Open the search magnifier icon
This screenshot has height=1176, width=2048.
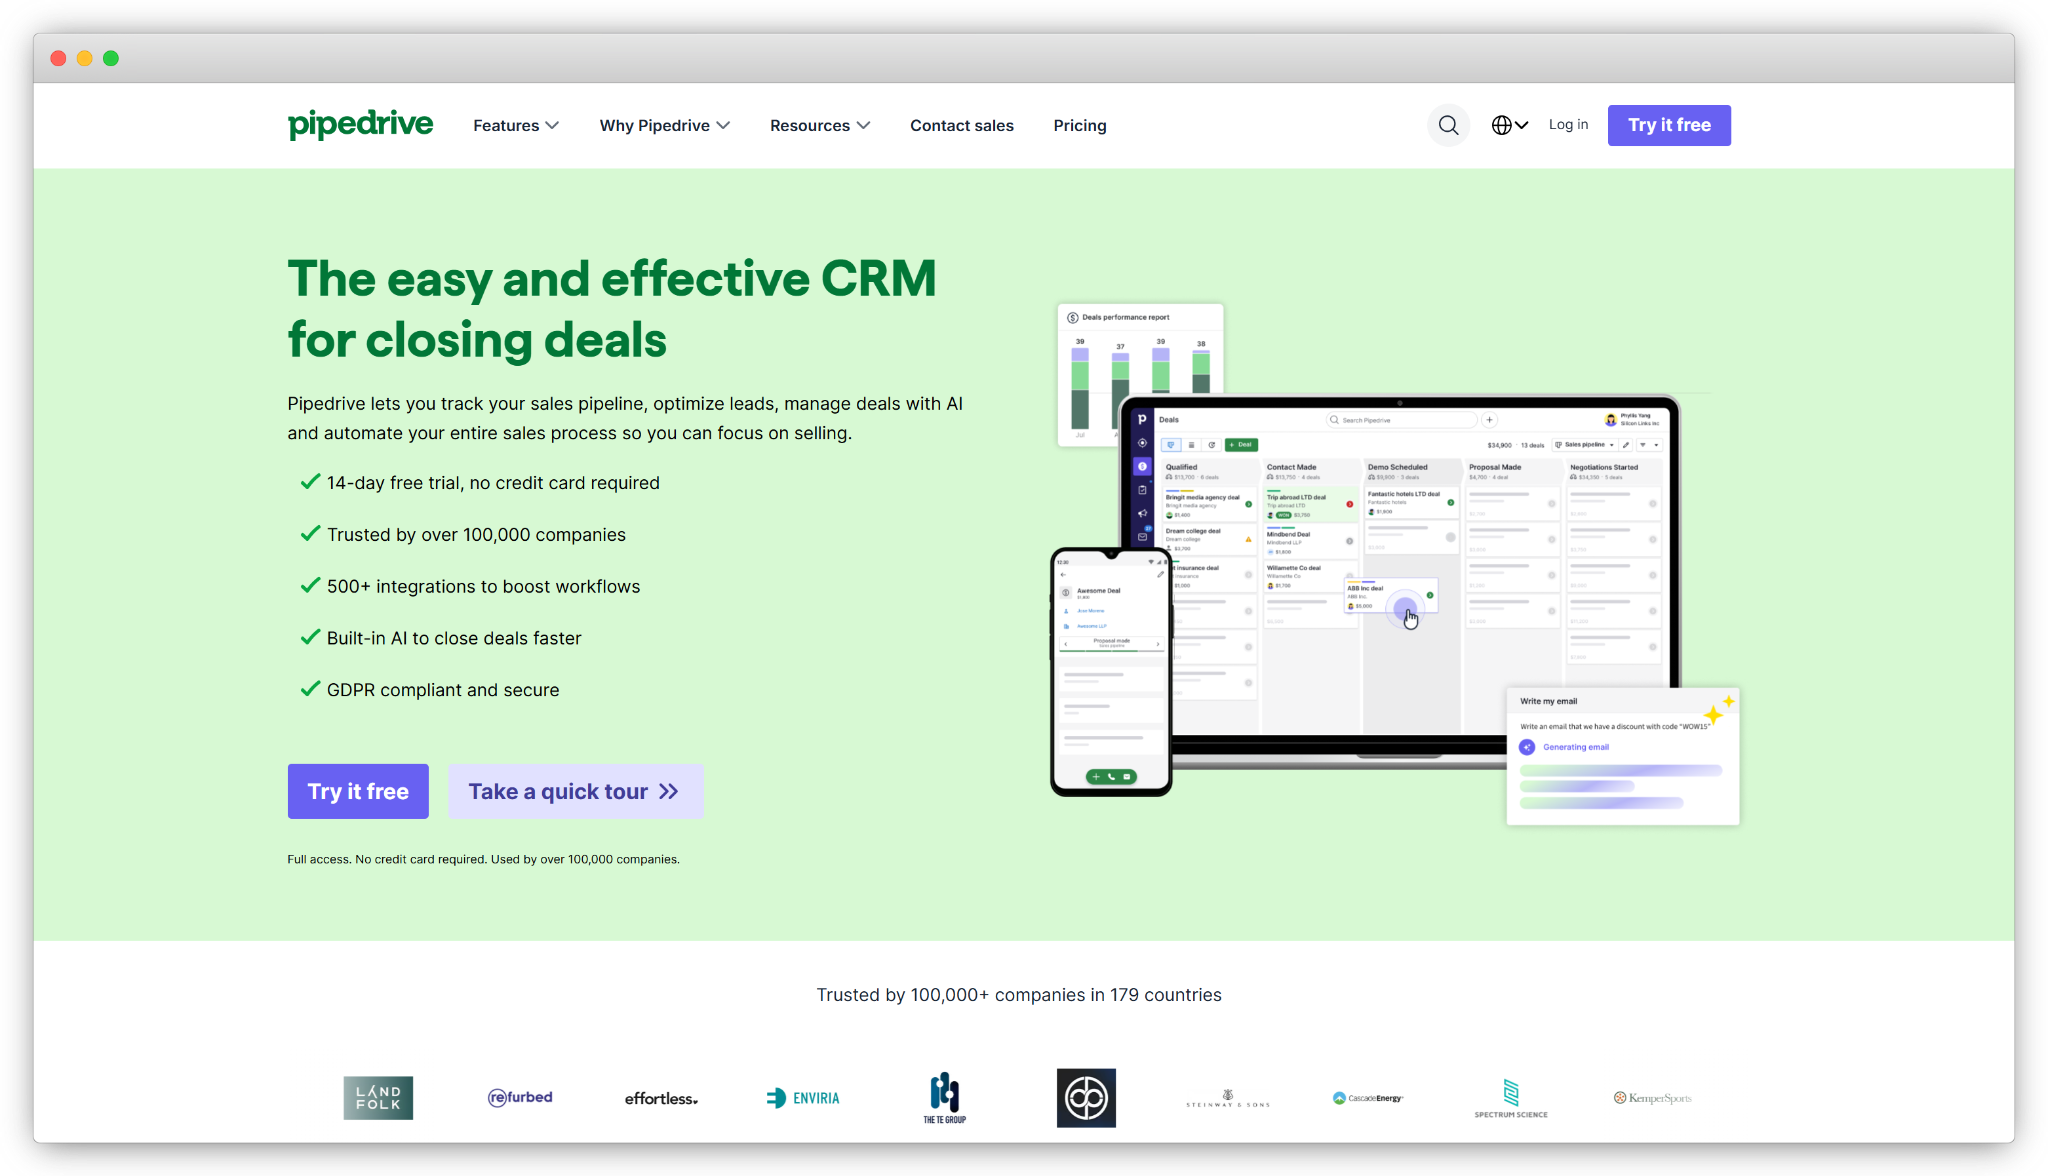pos(1448,125)
